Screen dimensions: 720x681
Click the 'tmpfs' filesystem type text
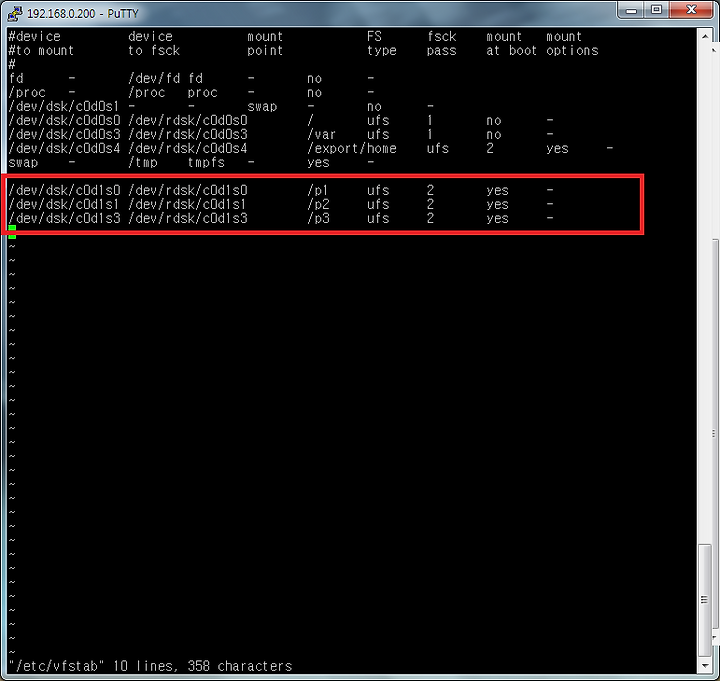tap(206, 163)
